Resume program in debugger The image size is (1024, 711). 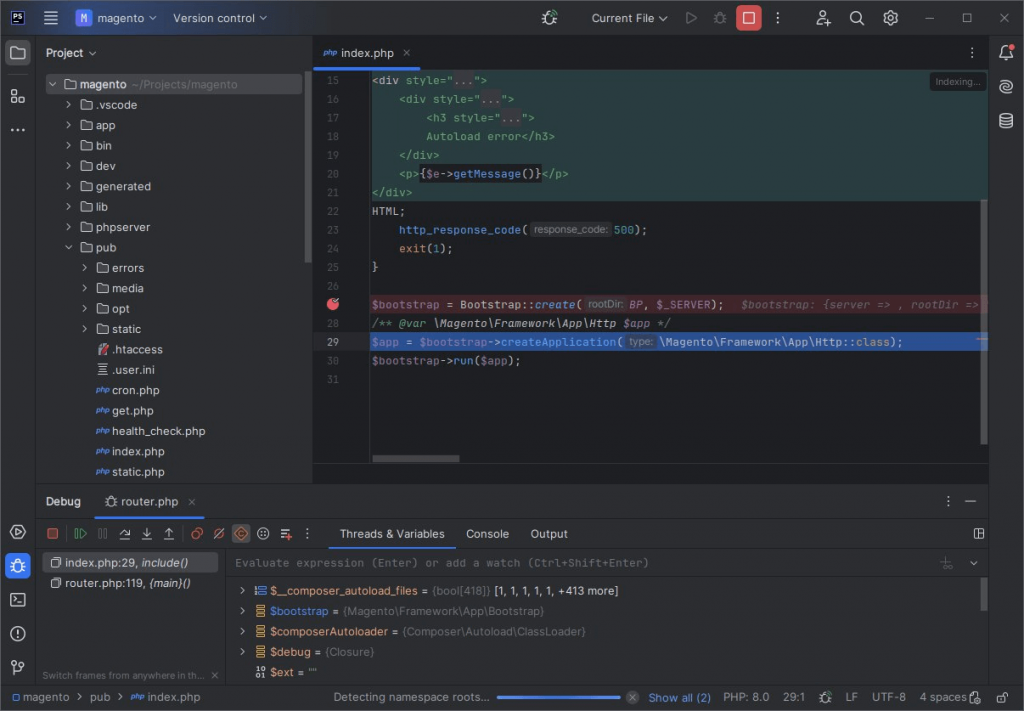[x=80, y=533]
